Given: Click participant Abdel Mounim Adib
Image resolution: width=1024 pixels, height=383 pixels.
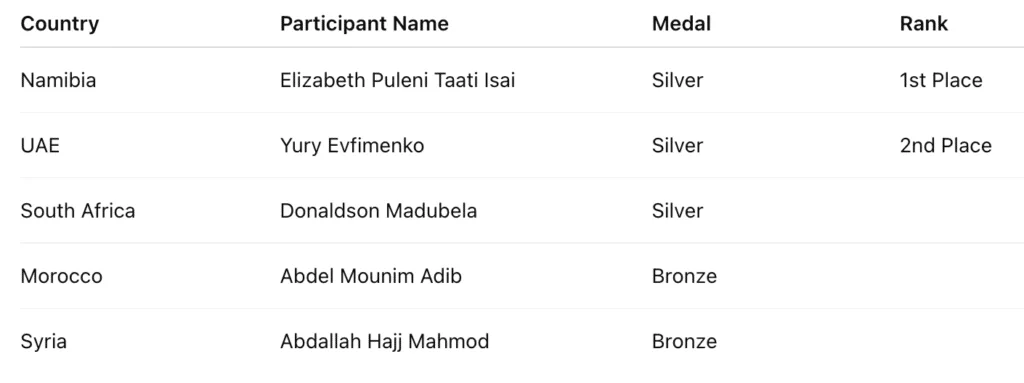Looking at the screenshot, I should (371, 276).
